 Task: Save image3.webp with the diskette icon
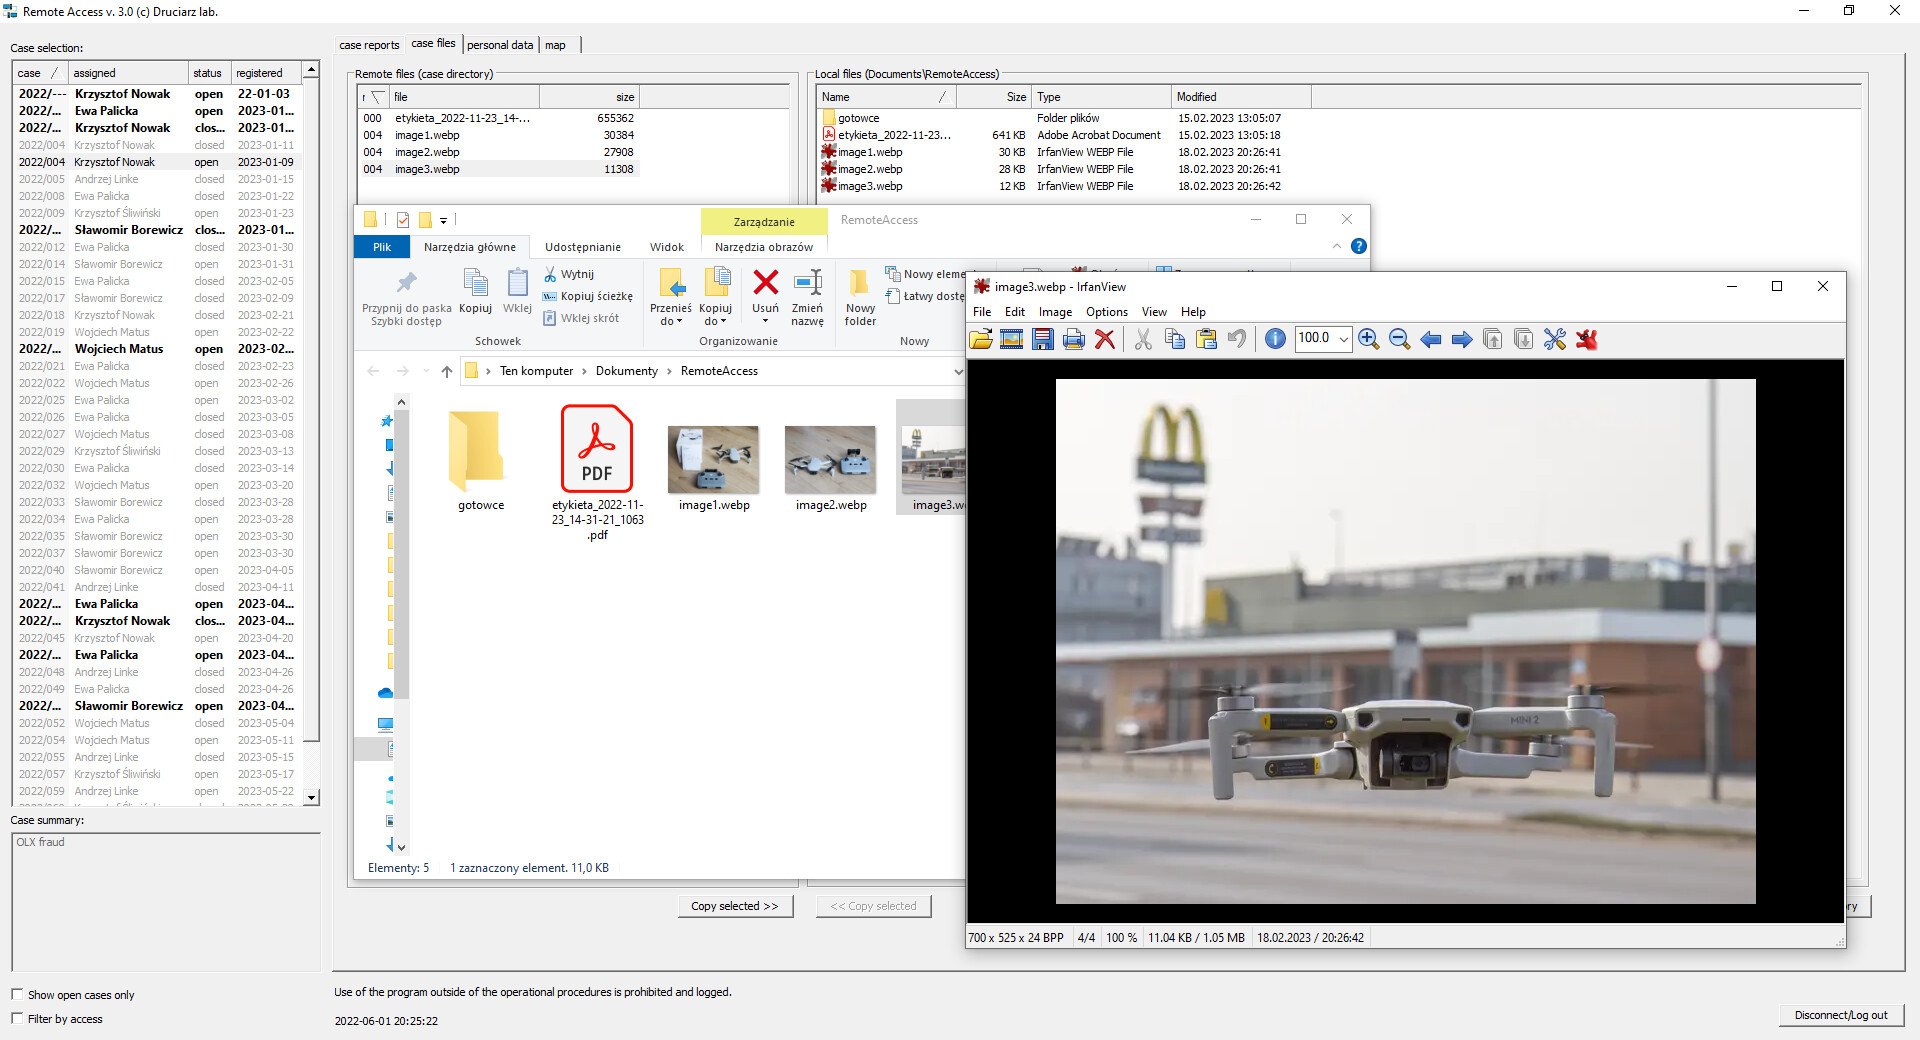coord(1043,339)
